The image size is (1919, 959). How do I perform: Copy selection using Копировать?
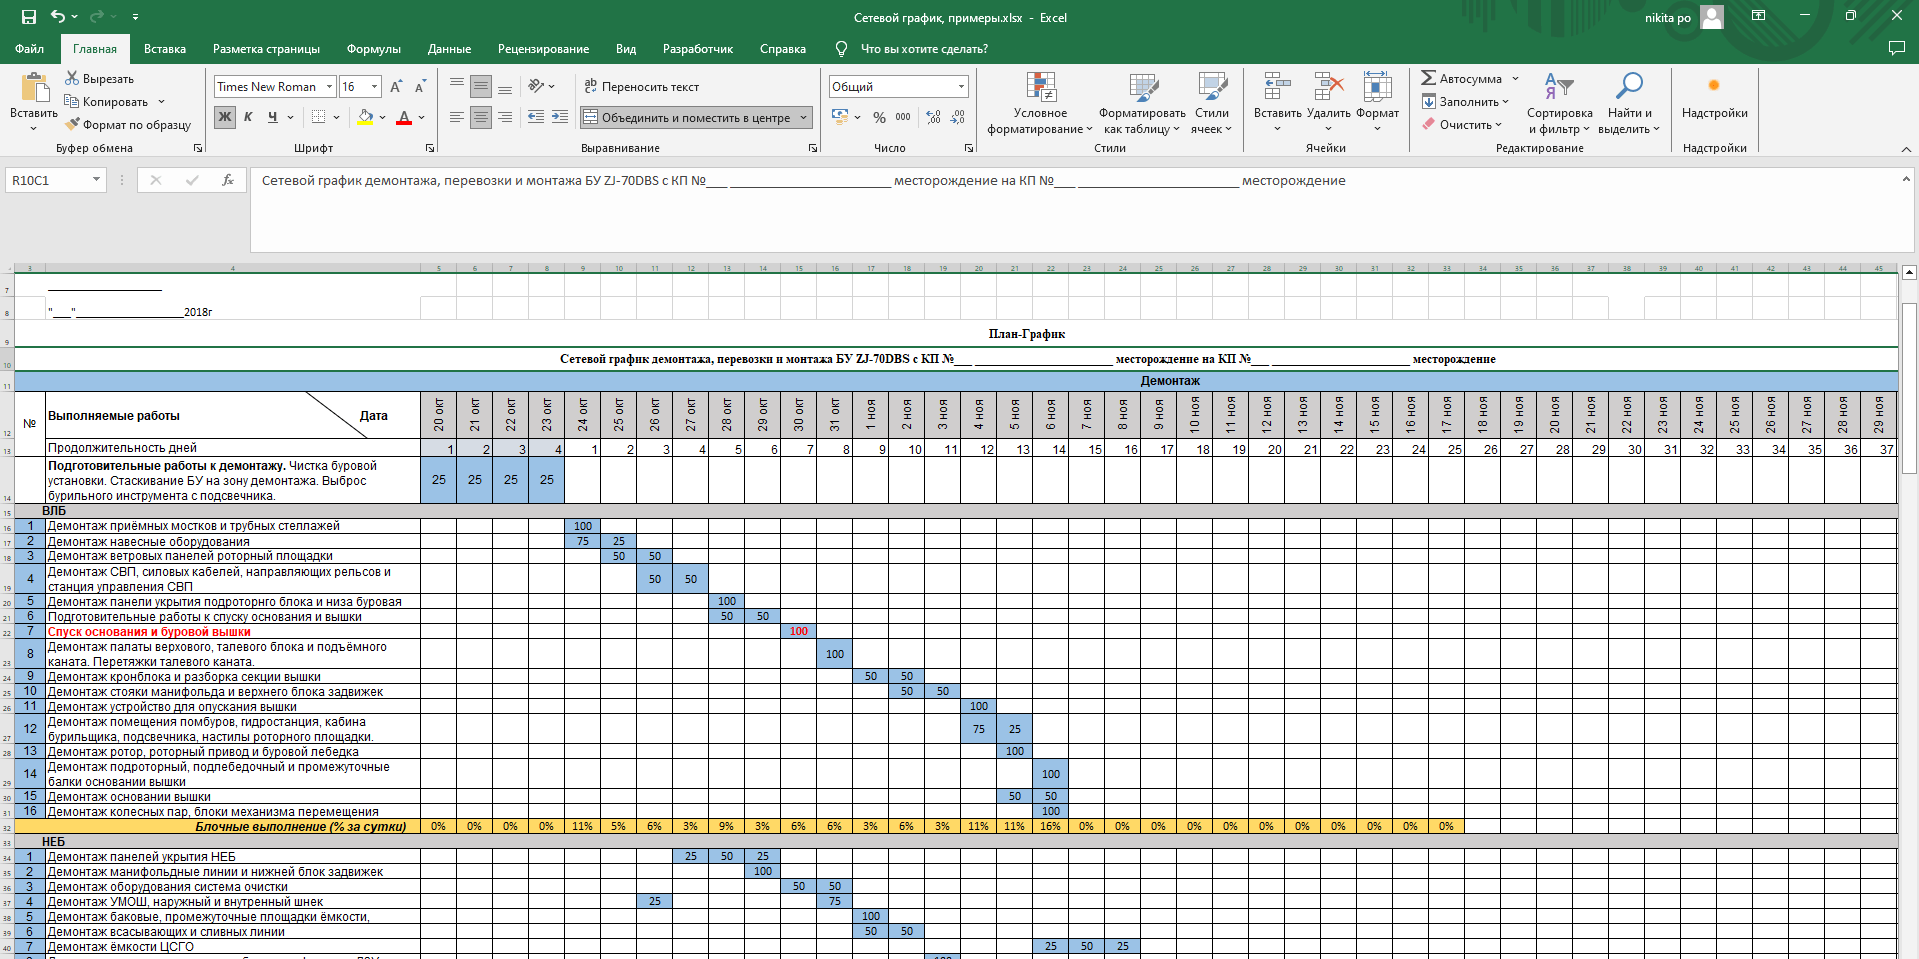[x=106, y=102]
